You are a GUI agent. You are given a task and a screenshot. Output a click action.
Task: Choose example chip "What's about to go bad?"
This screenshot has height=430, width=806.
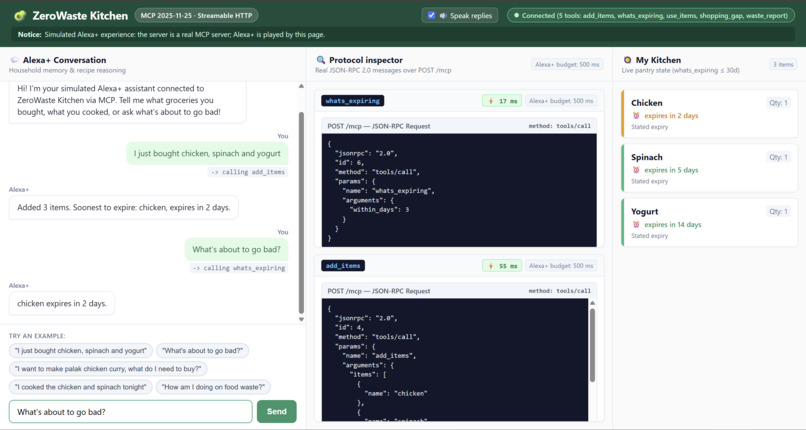(203, 350)
